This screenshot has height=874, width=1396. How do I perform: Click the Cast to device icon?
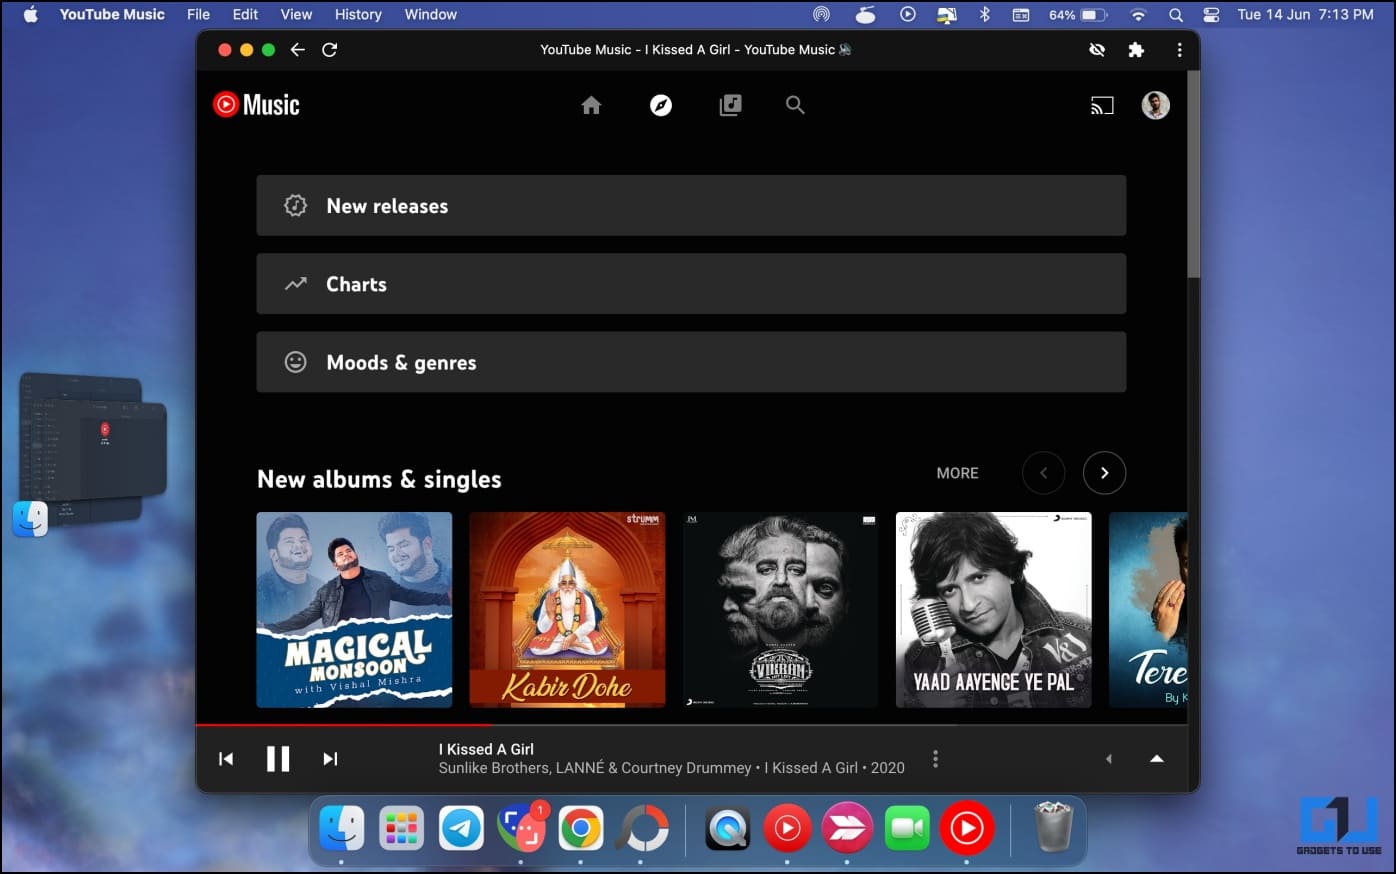(x=1102, y=106)
